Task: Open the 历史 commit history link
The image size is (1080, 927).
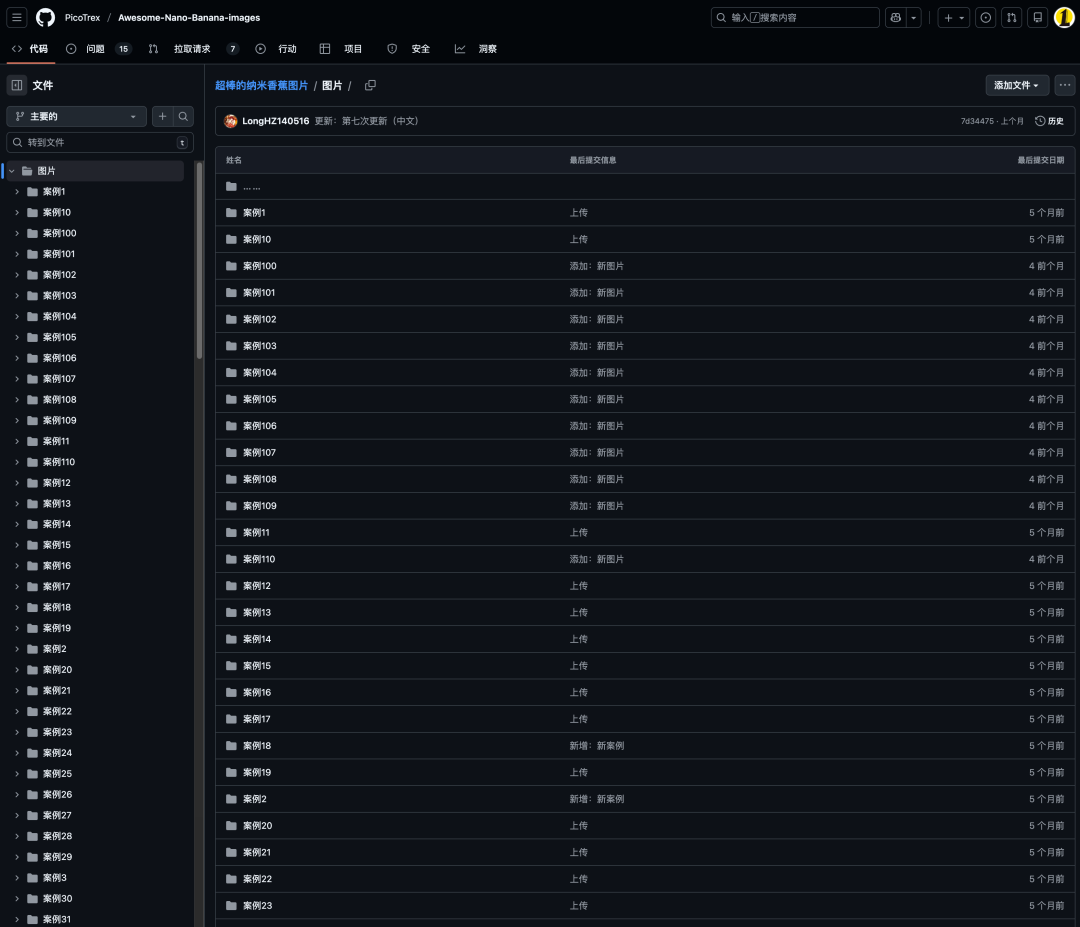Action: tap(1049, 121)
